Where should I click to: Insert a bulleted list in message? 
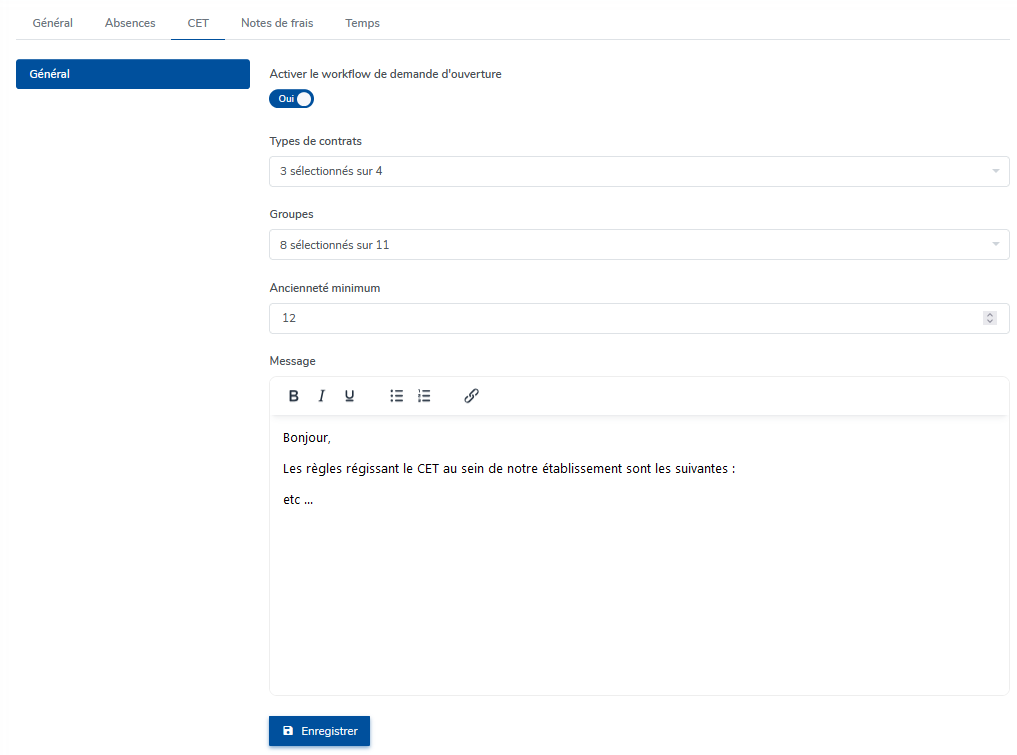click(396, 396)
